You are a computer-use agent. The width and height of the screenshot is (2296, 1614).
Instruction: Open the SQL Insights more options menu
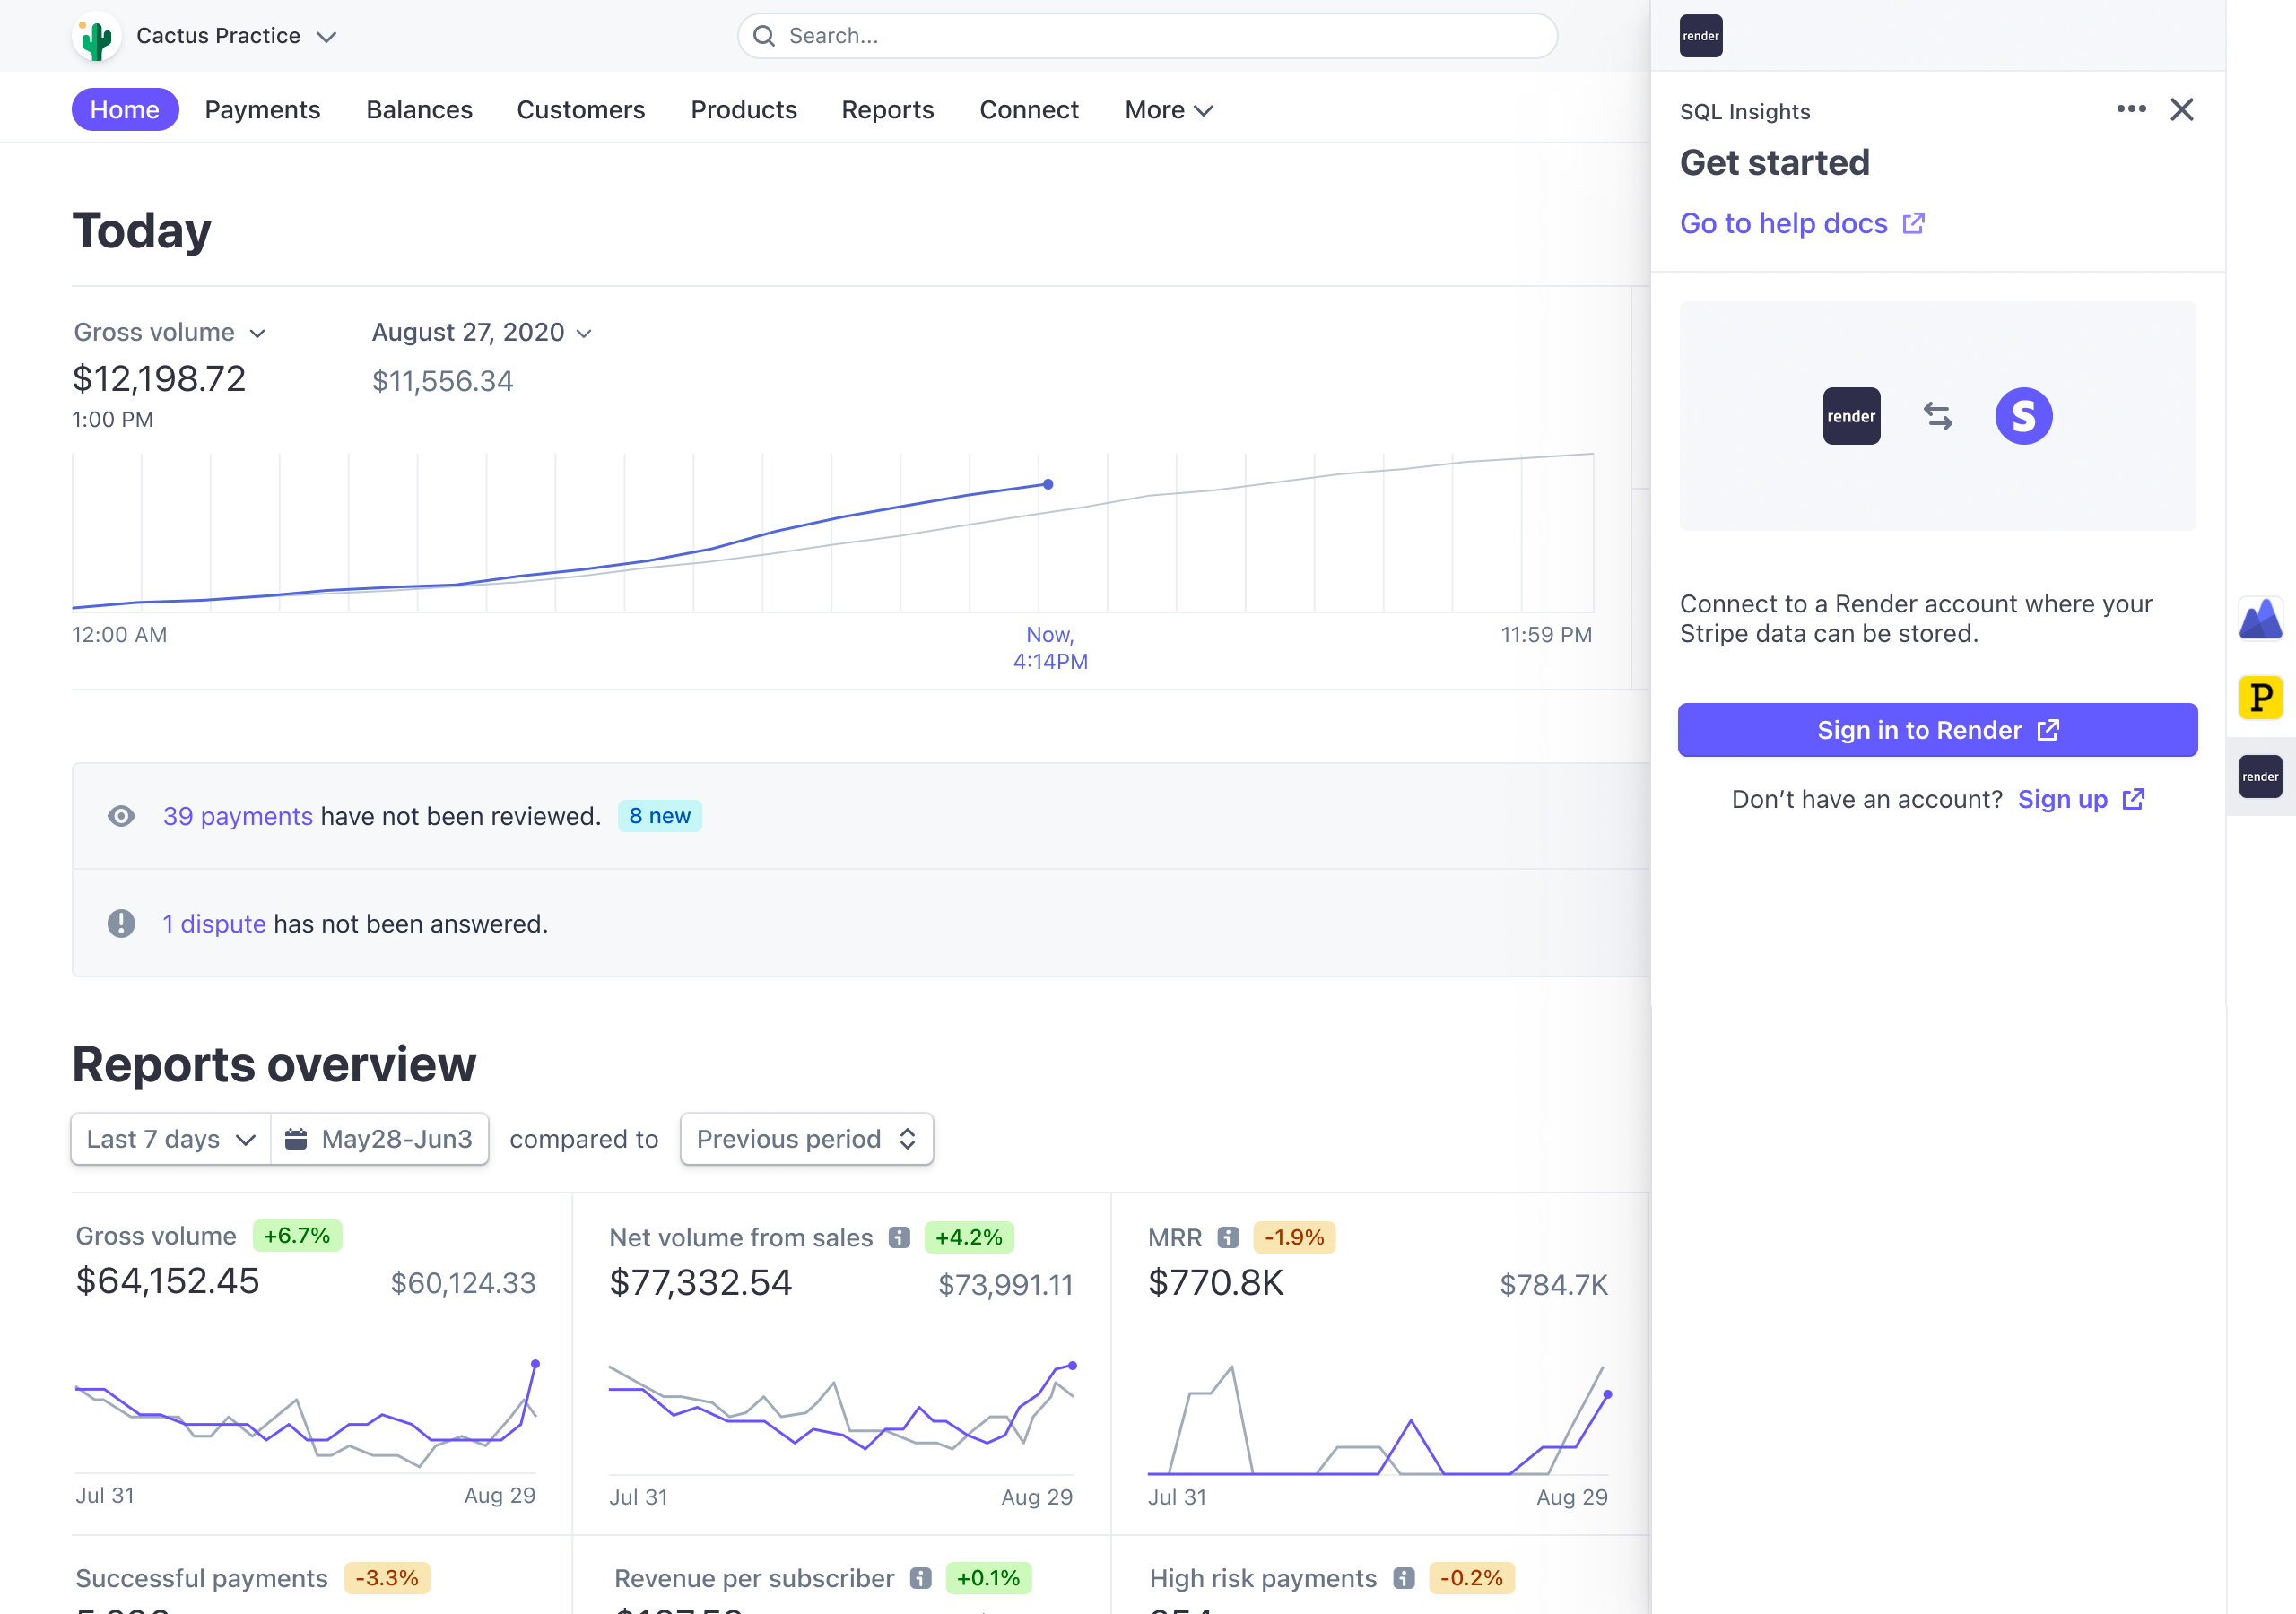(x=2131, y=109)
